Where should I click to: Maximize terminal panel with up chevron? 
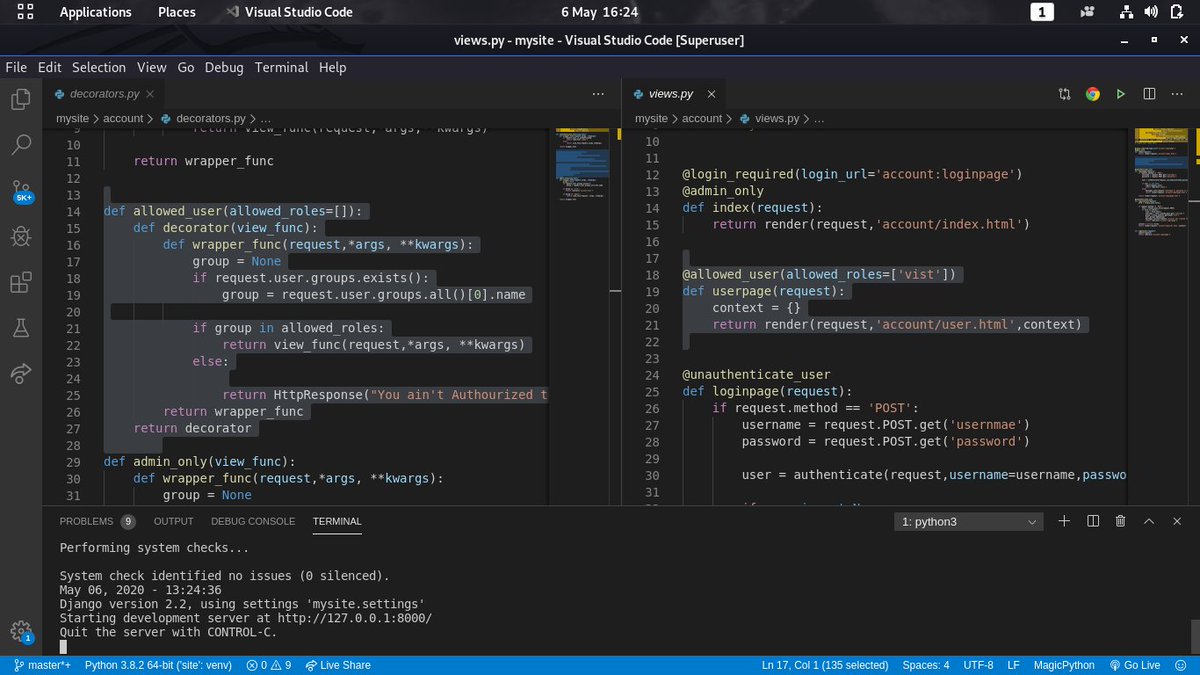click(1150, 521)
